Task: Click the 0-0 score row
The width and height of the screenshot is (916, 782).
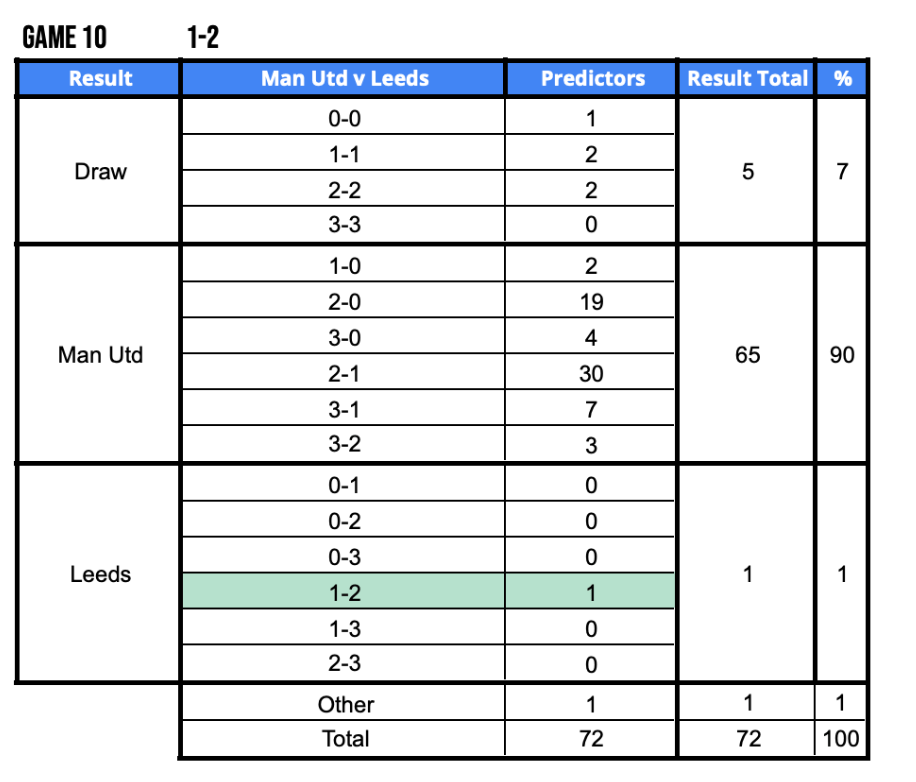Action: coord(344,119)
